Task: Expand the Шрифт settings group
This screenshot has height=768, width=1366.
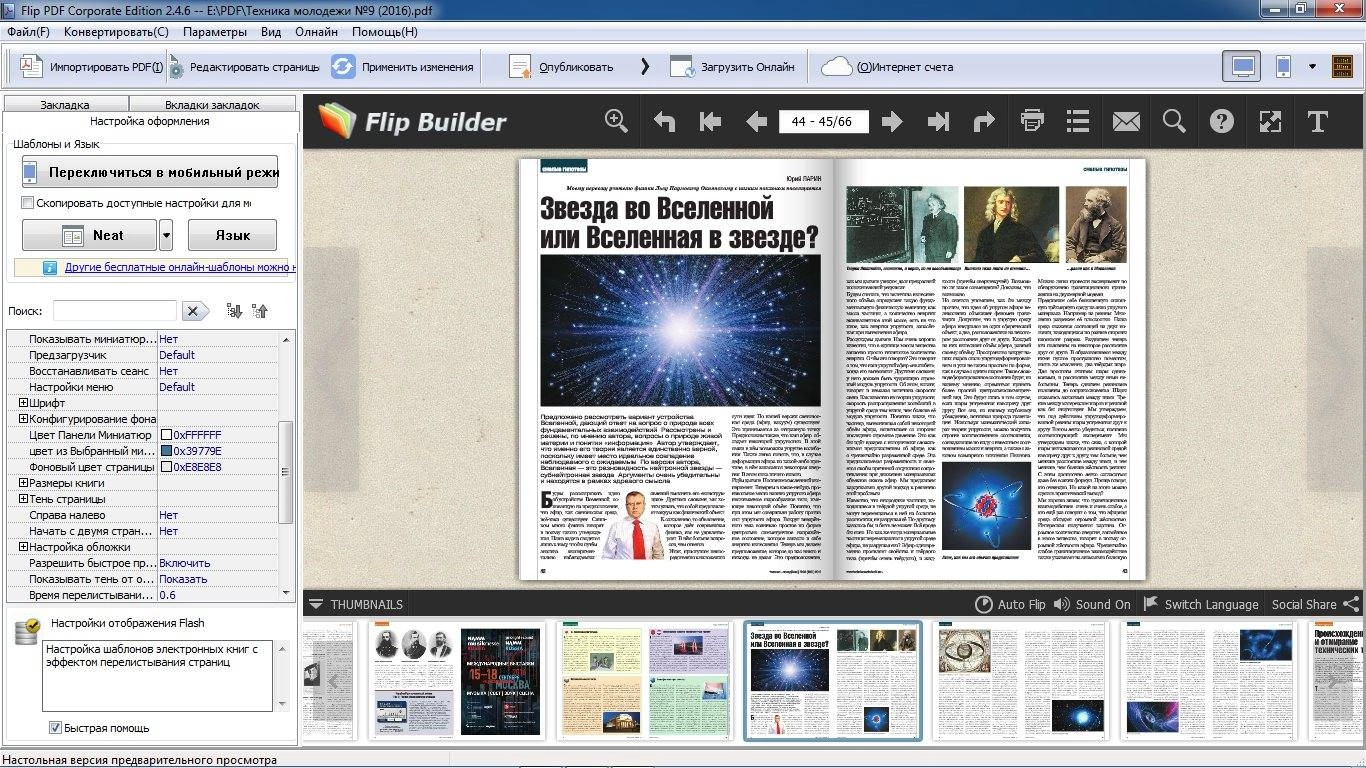Action: [24, 403]
